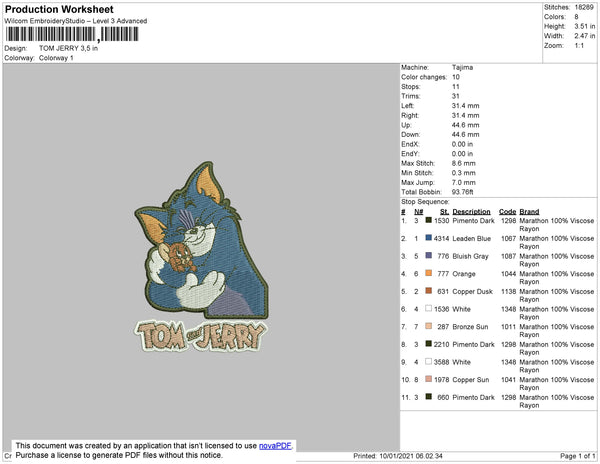This screenshot has width=600, height=464.
Task: Click stitch count '3588' in stop 9
Action: click(x=441, y=362)
